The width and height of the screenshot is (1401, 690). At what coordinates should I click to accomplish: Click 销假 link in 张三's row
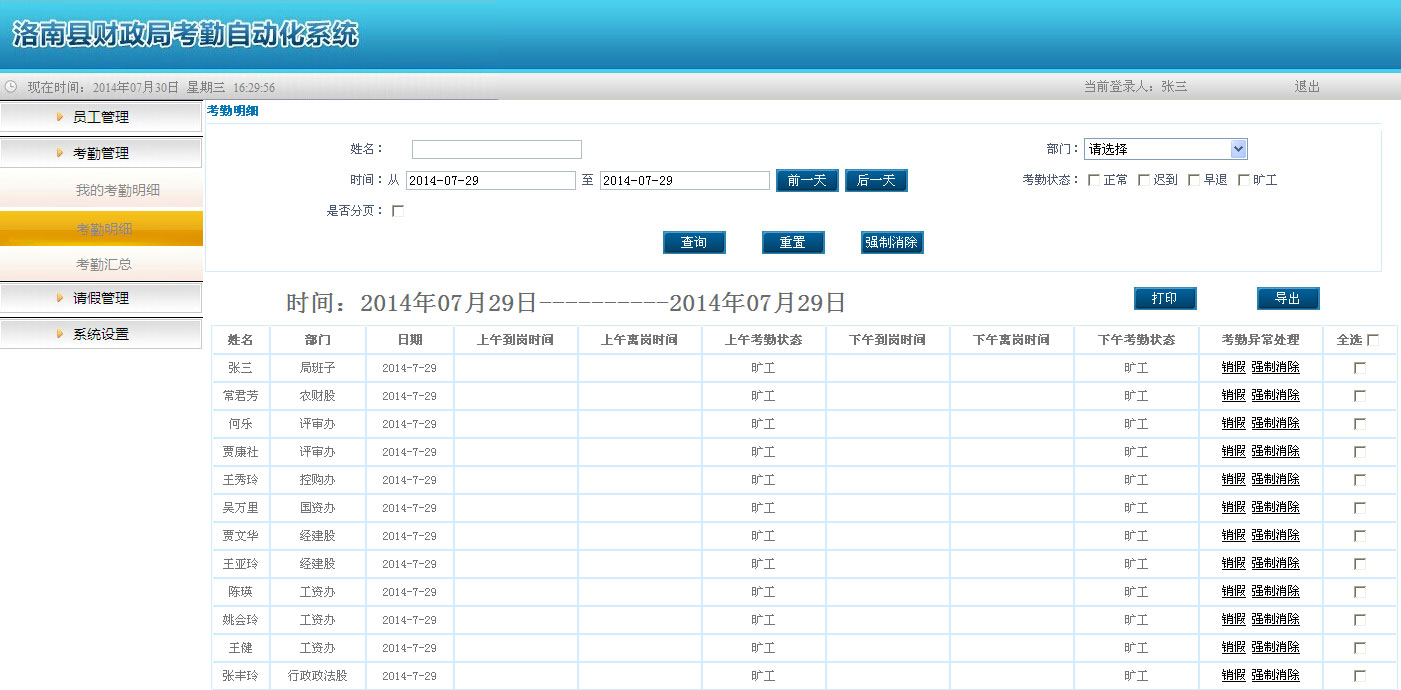[x=1233, y=368]
